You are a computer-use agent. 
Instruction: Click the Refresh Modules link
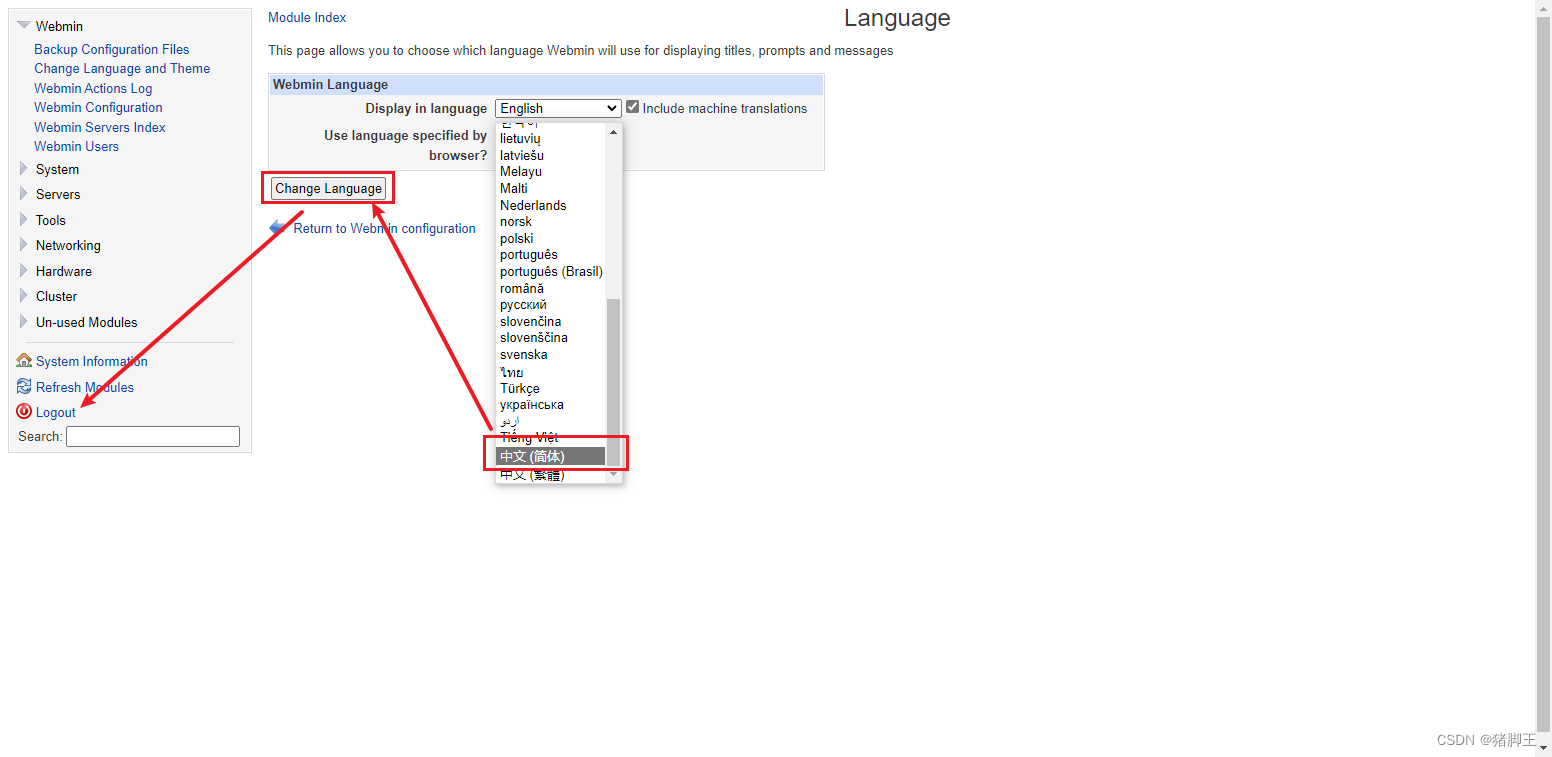click(x=85, y=387)
